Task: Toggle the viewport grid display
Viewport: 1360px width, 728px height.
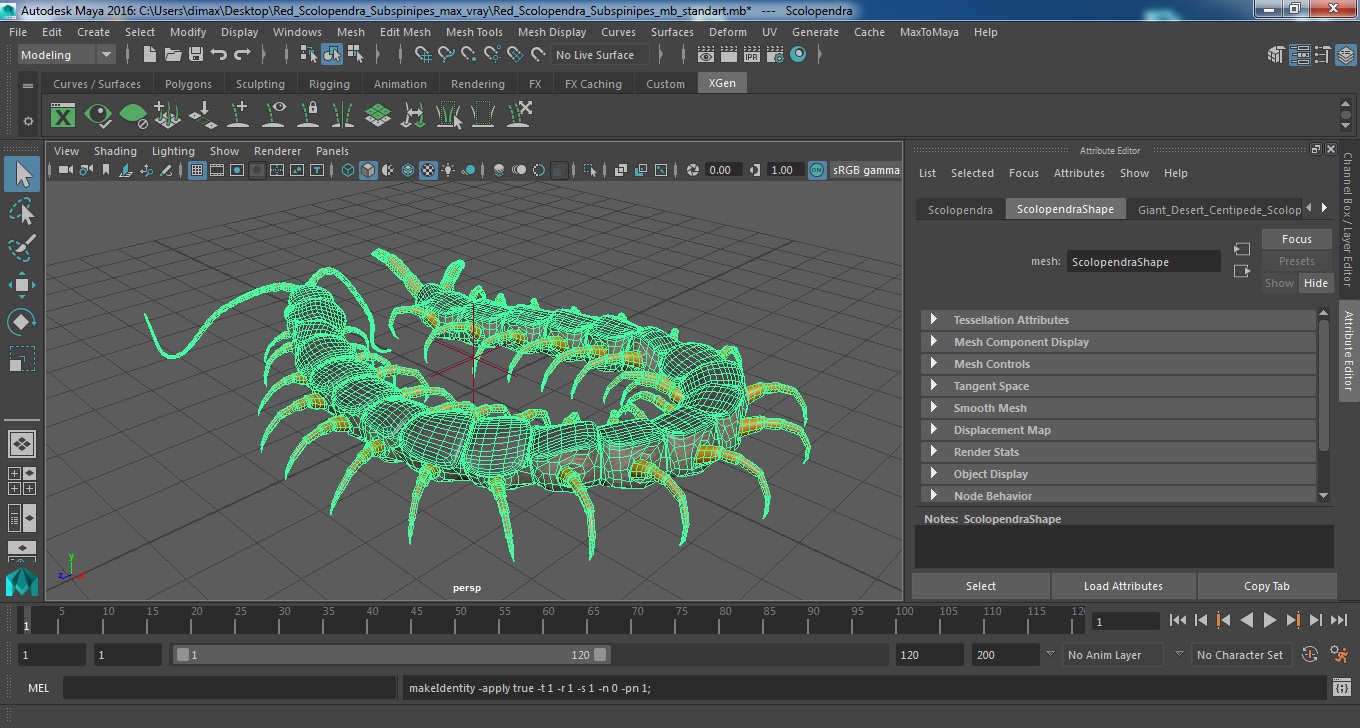Action: [x=197, y=170]
